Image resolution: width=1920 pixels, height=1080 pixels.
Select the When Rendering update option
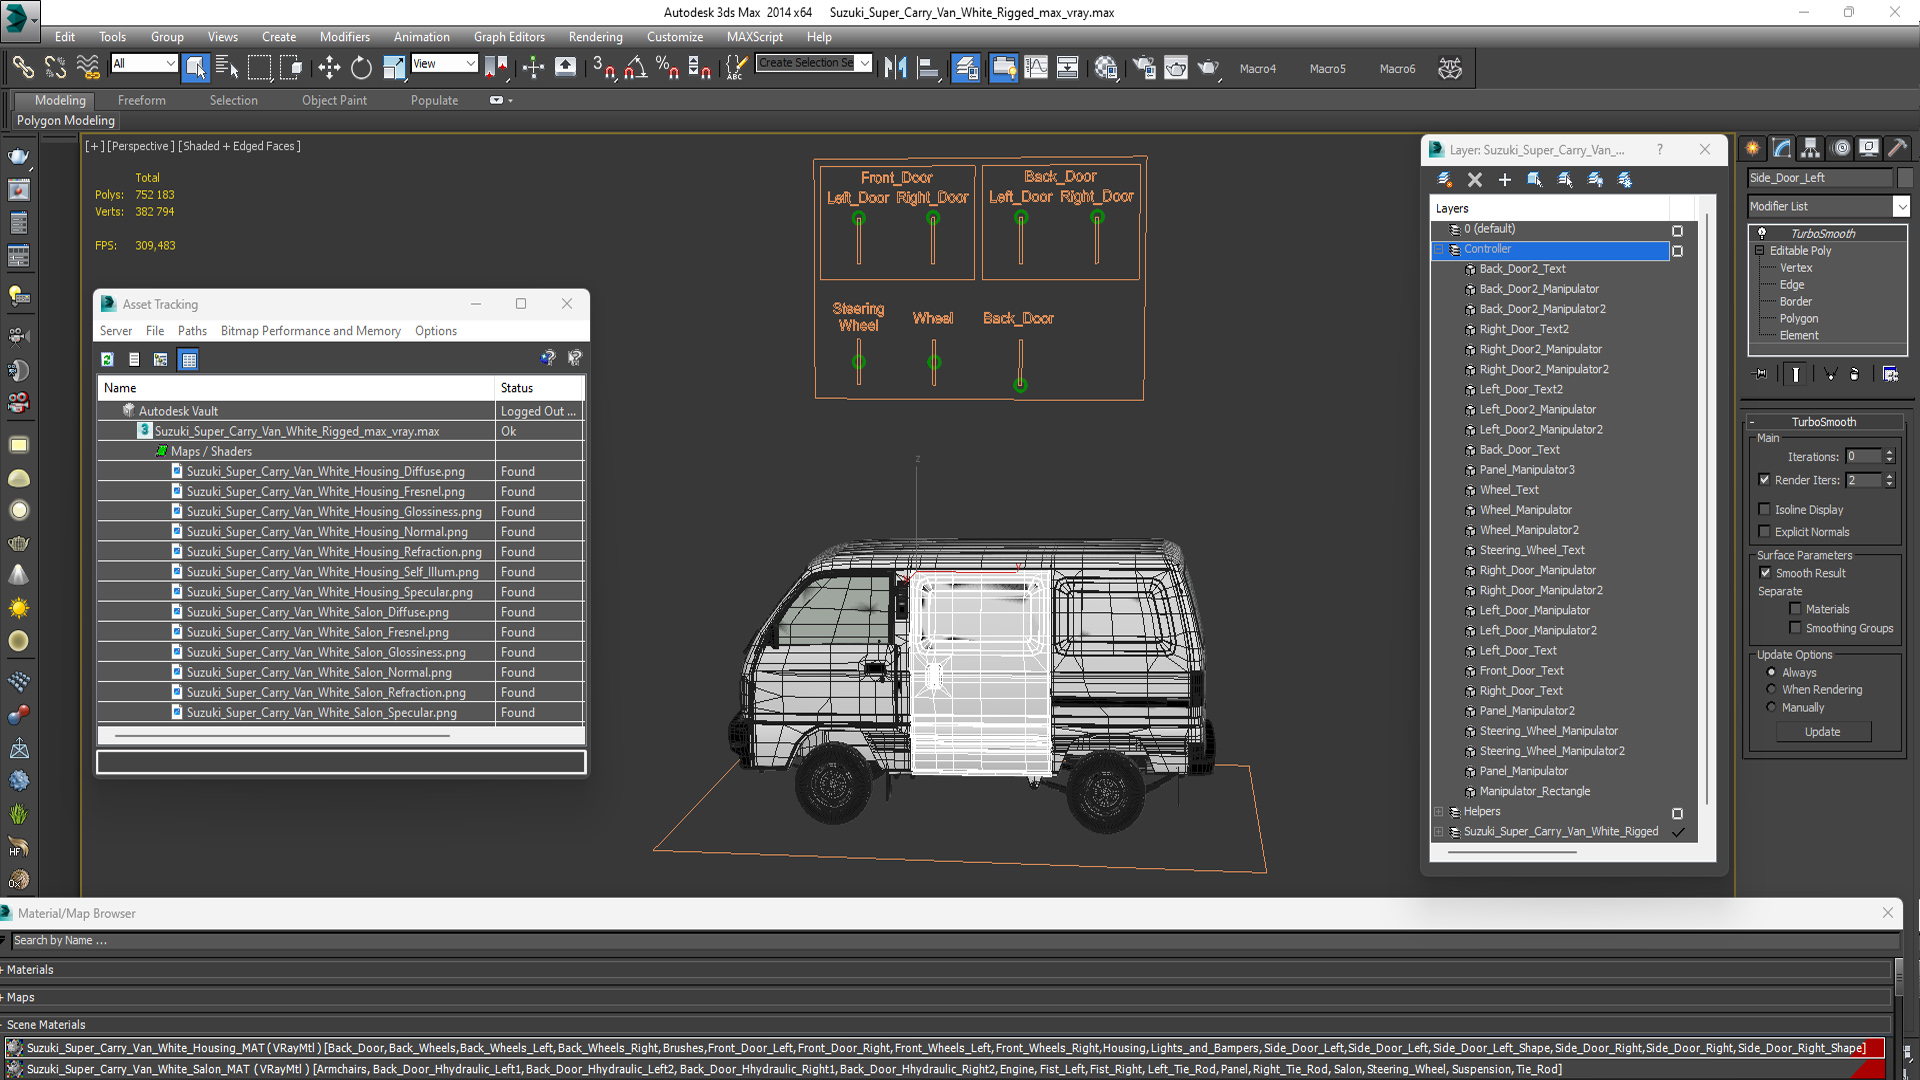[1771, 689]
